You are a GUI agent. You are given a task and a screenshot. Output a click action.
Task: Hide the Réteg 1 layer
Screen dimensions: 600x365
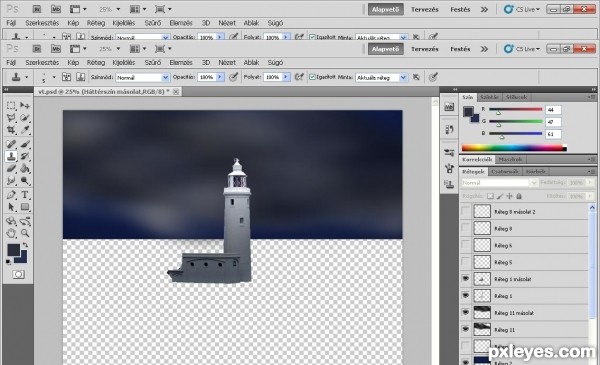[x=465, y=295]
